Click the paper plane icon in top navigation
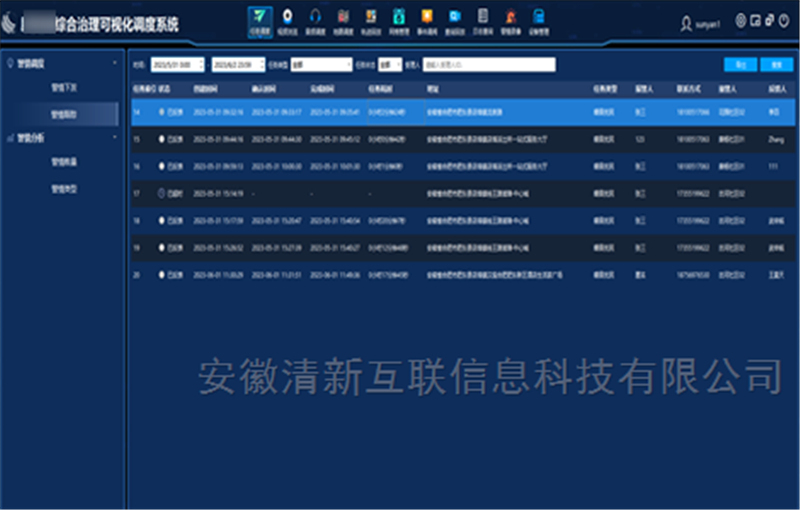The width and height of the screenshot is (800, 510). [260, 18]
